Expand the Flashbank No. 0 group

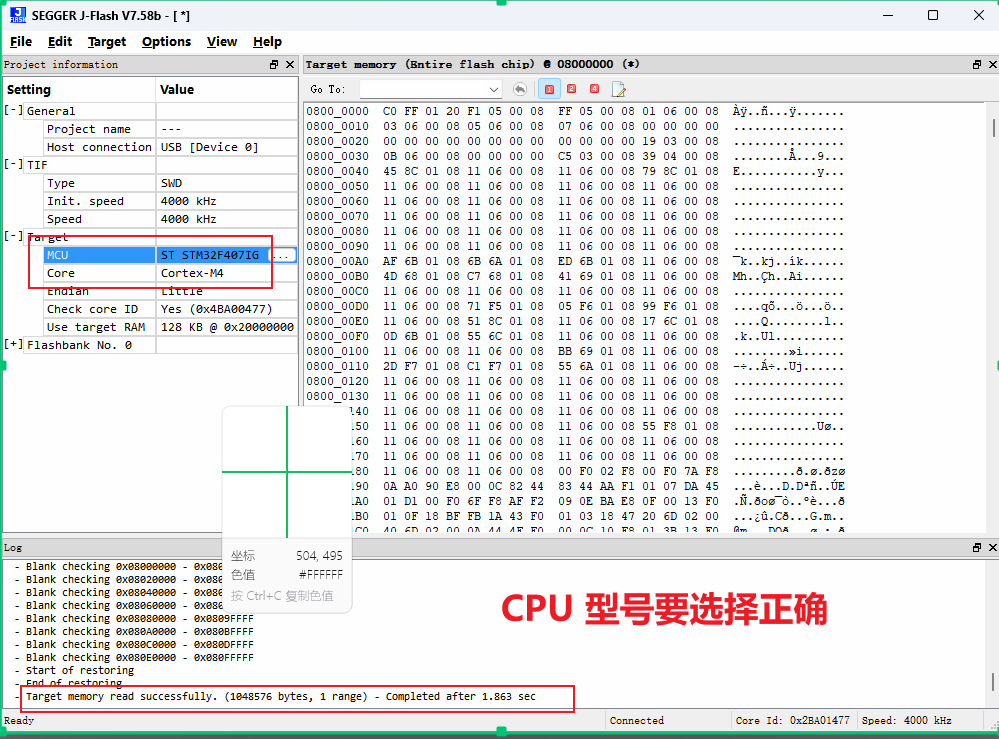[x=13, y=345]
